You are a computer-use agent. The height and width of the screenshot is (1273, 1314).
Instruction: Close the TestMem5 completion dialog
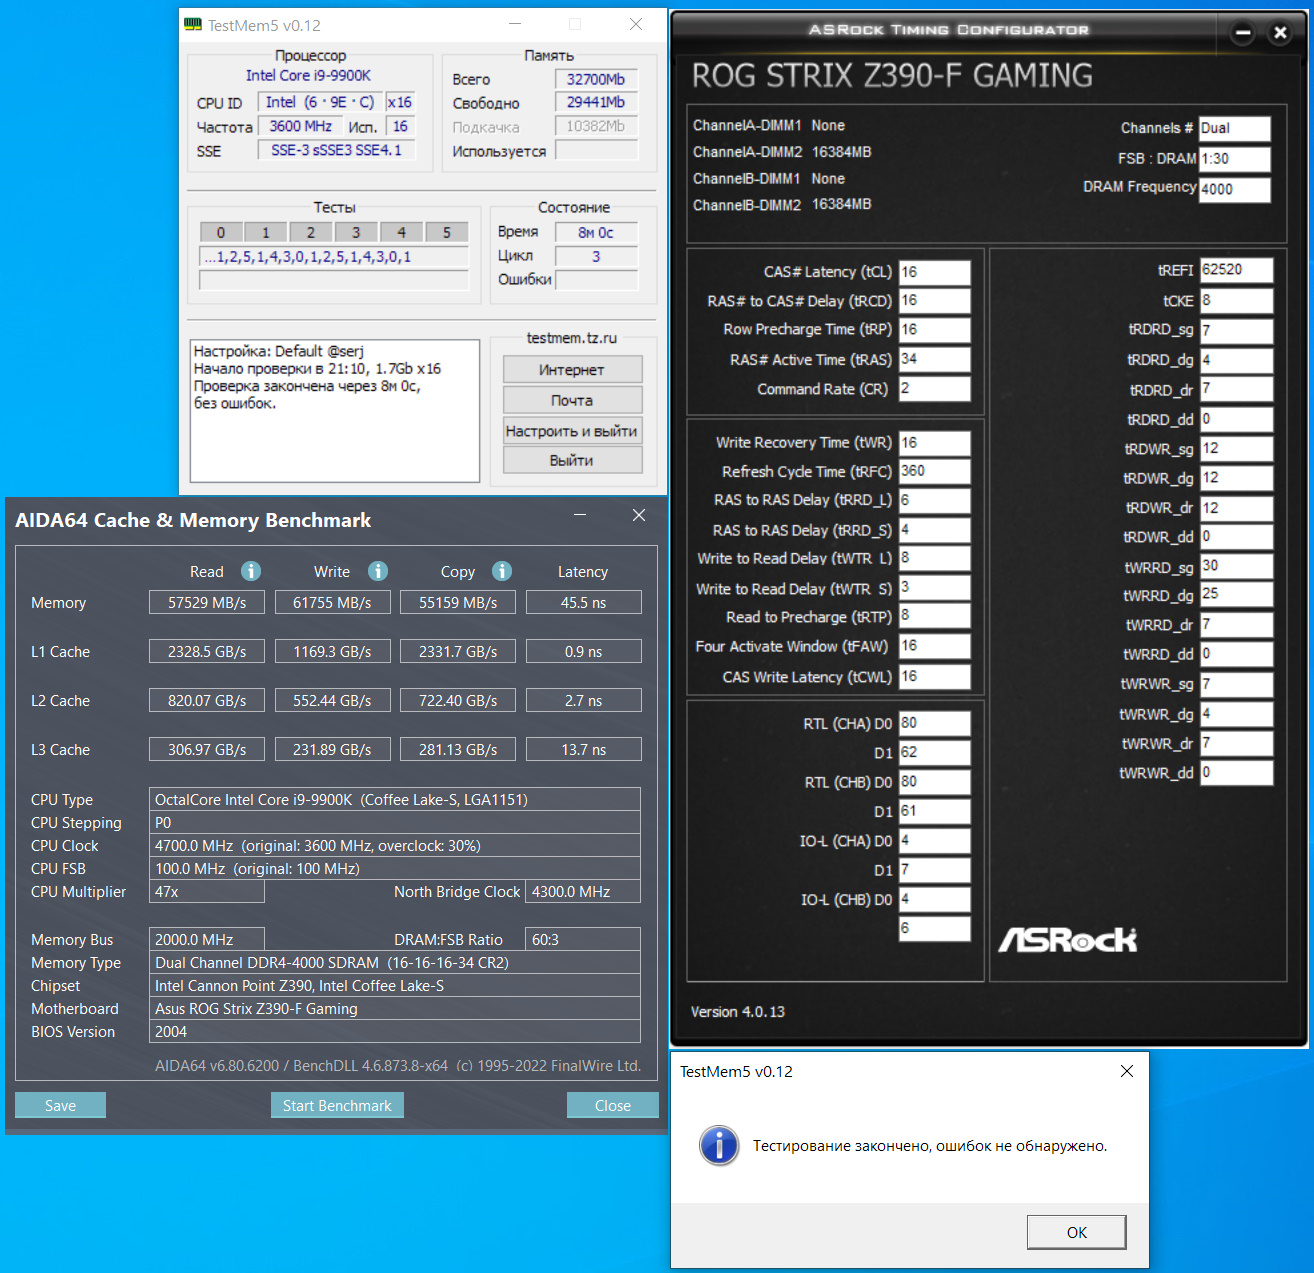point(1127,1071)
